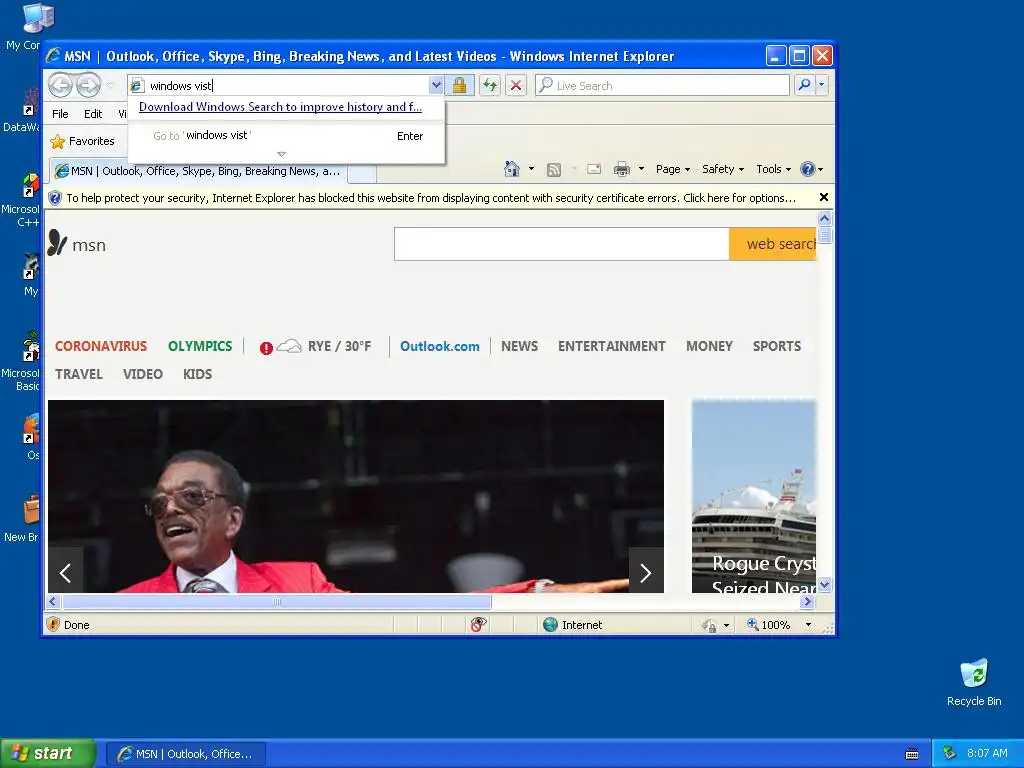
Task: Click the Internet zone globe in status bar
Action: click(x=551, y=625)
